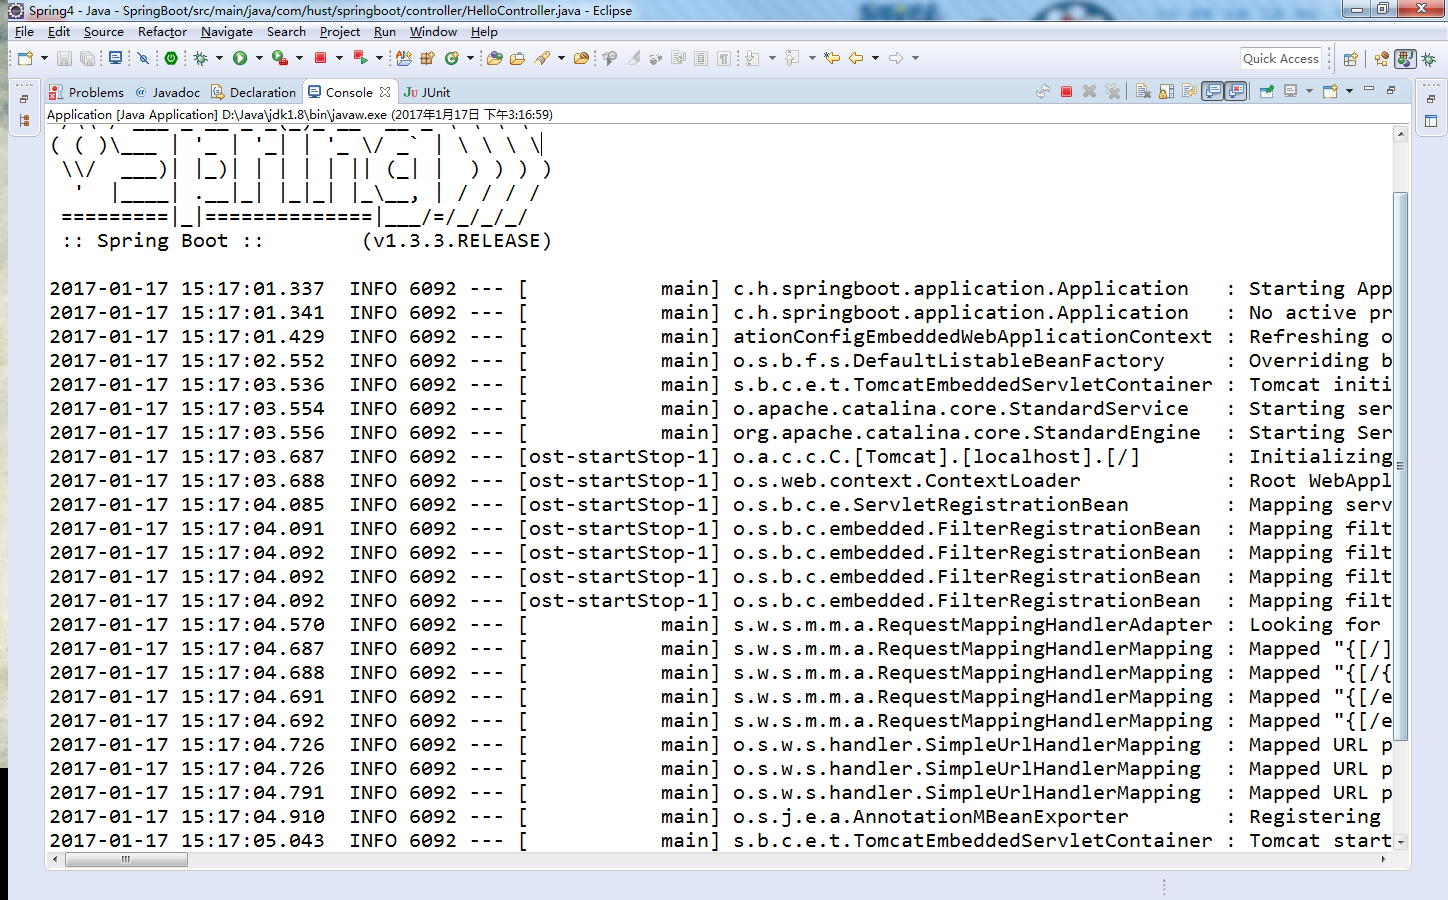Screen dimensions: 1448x900
Task: Open the Window menu
Action: [x=433, y=32]
